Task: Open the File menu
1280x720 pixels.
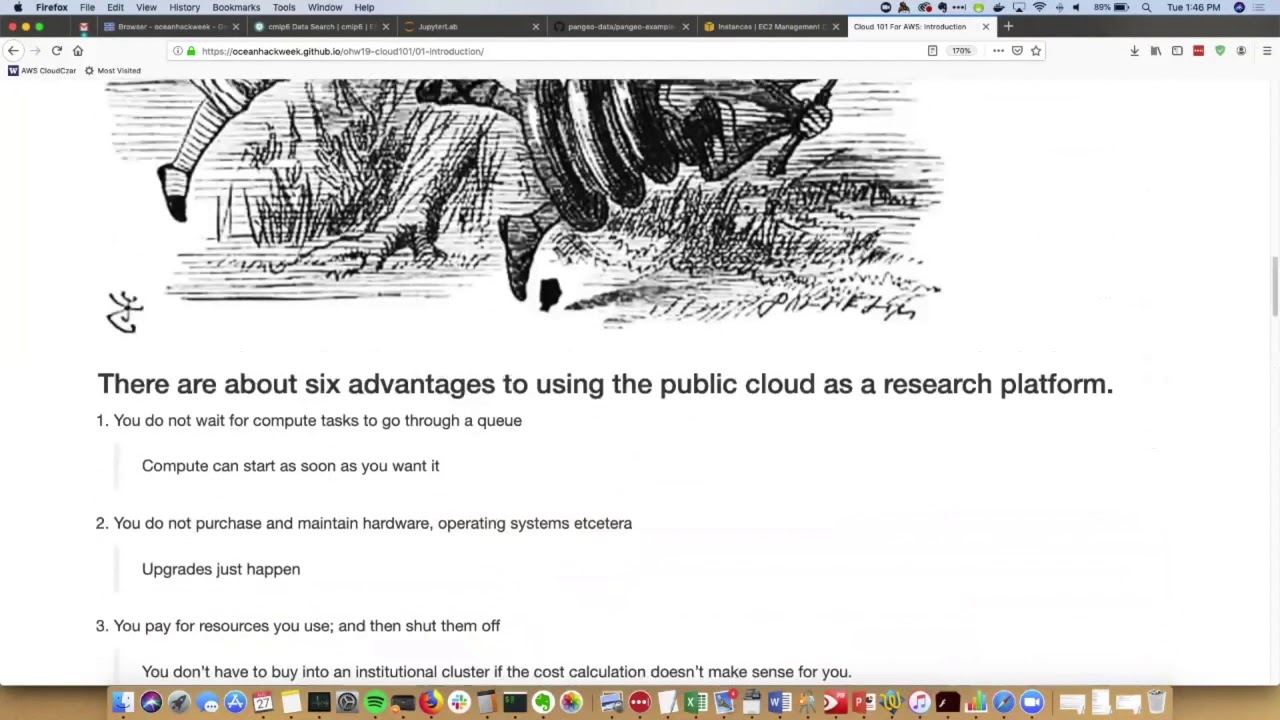Action: click(87, 7)
